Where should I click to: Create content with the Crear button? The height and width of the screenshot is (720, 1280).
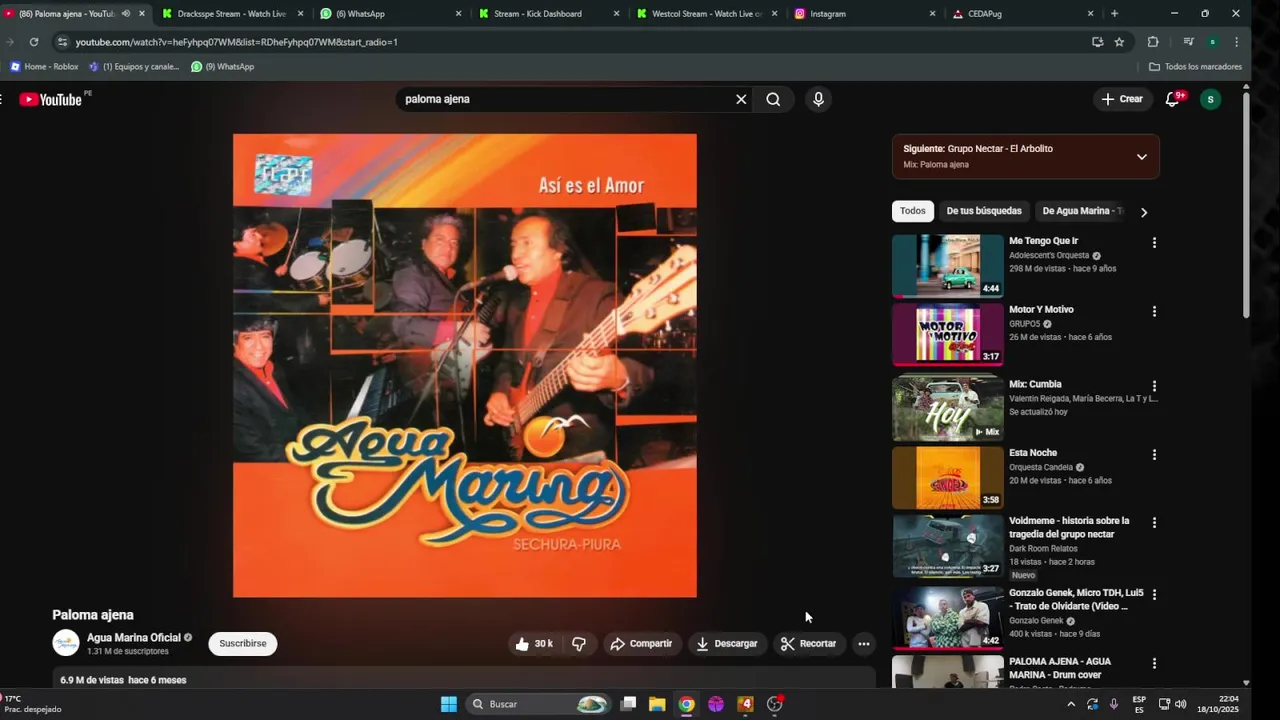(x=1122, y=99)
